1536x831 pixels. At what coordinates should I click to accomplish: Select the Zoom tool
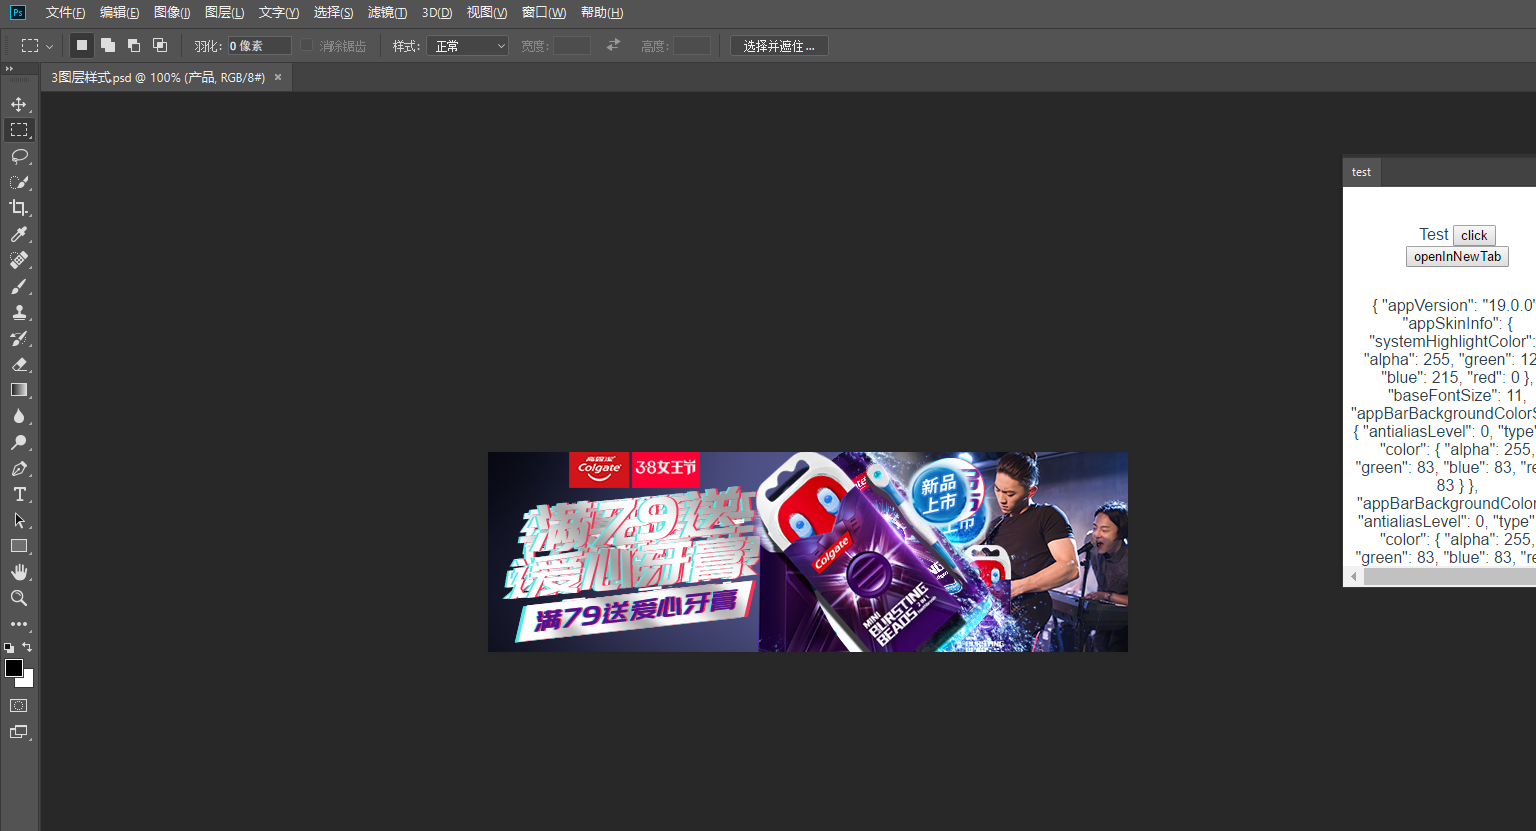point(19,598)
